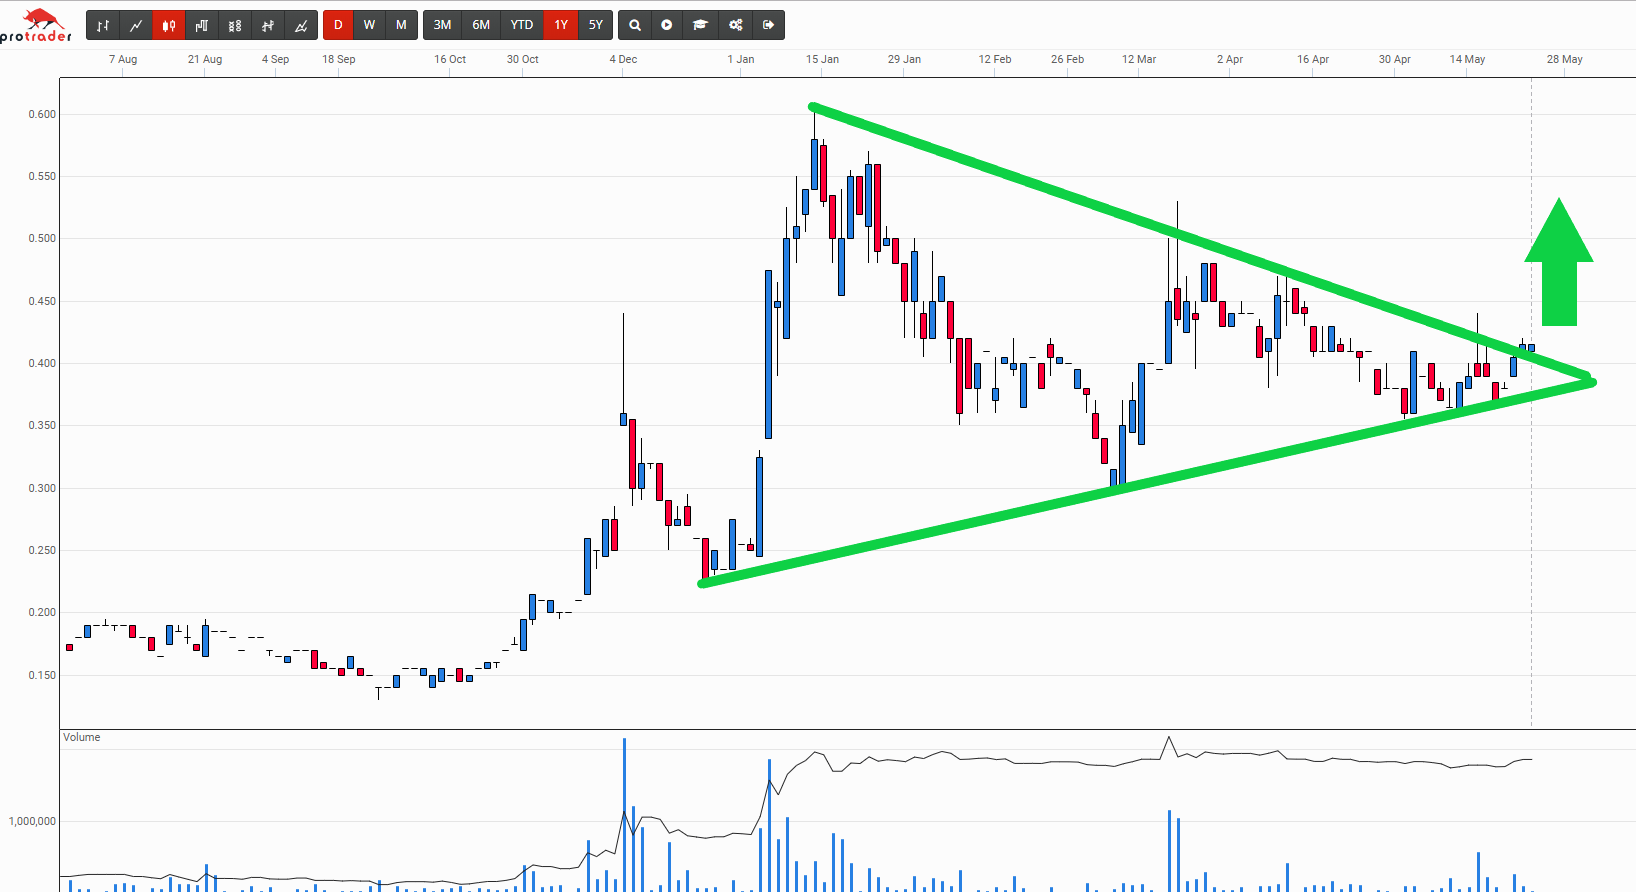Click the mid-January candle near the 0.600 peak
The height and width of the screenshot is (892, 1636).
(x=814, y=164)
